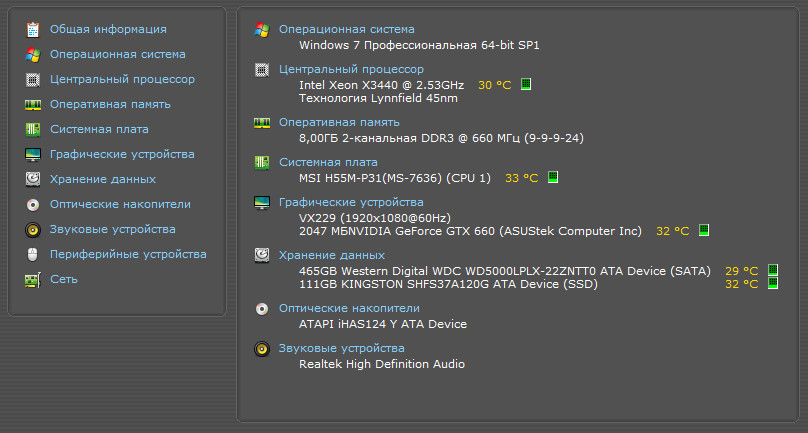The height and width of the screenshot is (433, 808).
Task: Click the clipboard icon for Общая информация
Action: pyautogui.click(x=33, y=29)
